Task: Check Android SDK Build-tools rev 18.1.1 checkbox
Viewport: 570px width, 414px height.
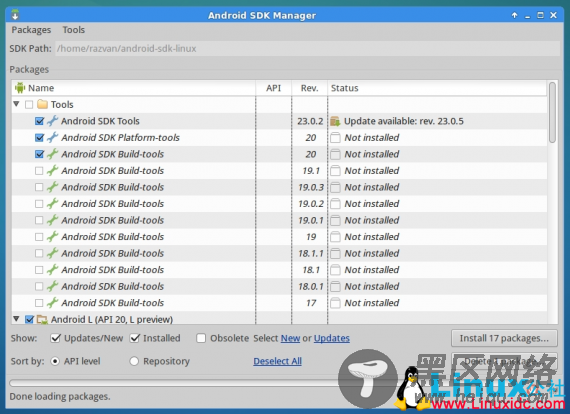Action: [x=39, y=253]
